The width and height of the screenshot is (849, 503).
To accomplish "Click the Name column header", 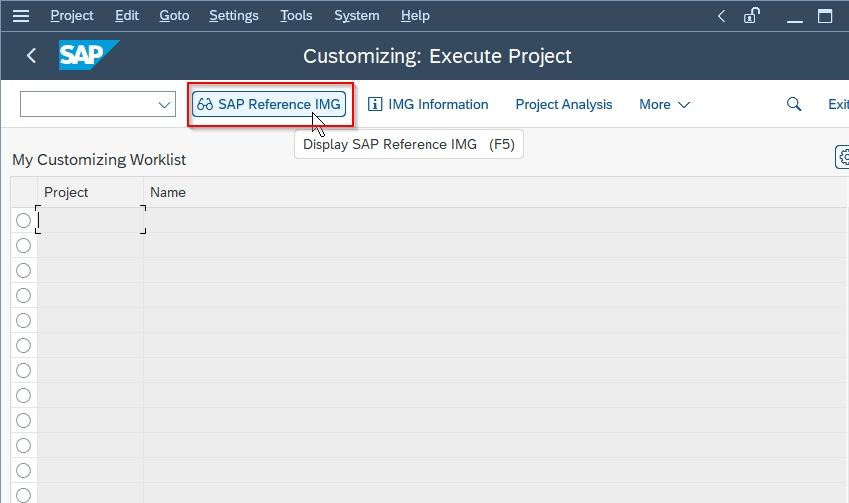I will tap(494, 192).
